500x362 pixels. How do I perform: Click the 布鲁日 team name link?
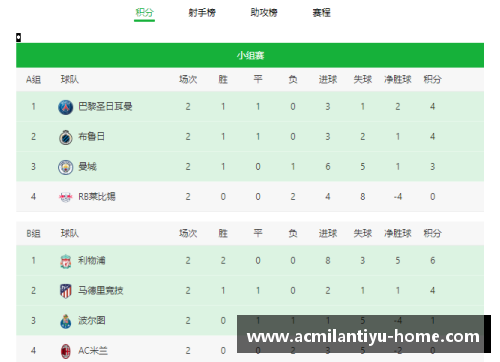[x=92, y=136]
